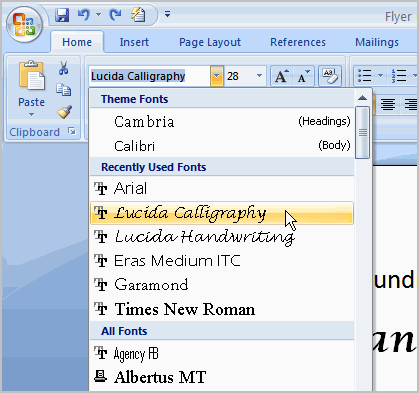Shrink font size with small A

(303, 76)
